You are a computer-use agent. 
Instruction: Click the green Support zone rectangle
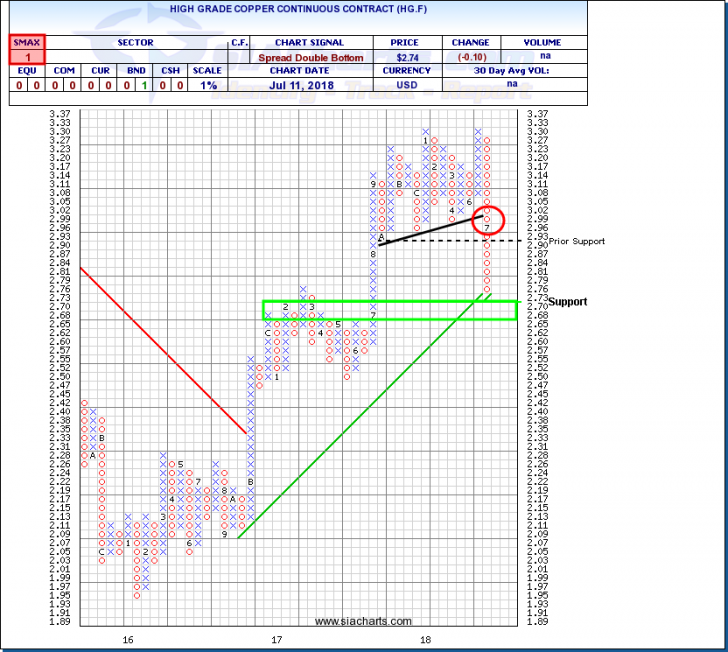tap(390, 310)
